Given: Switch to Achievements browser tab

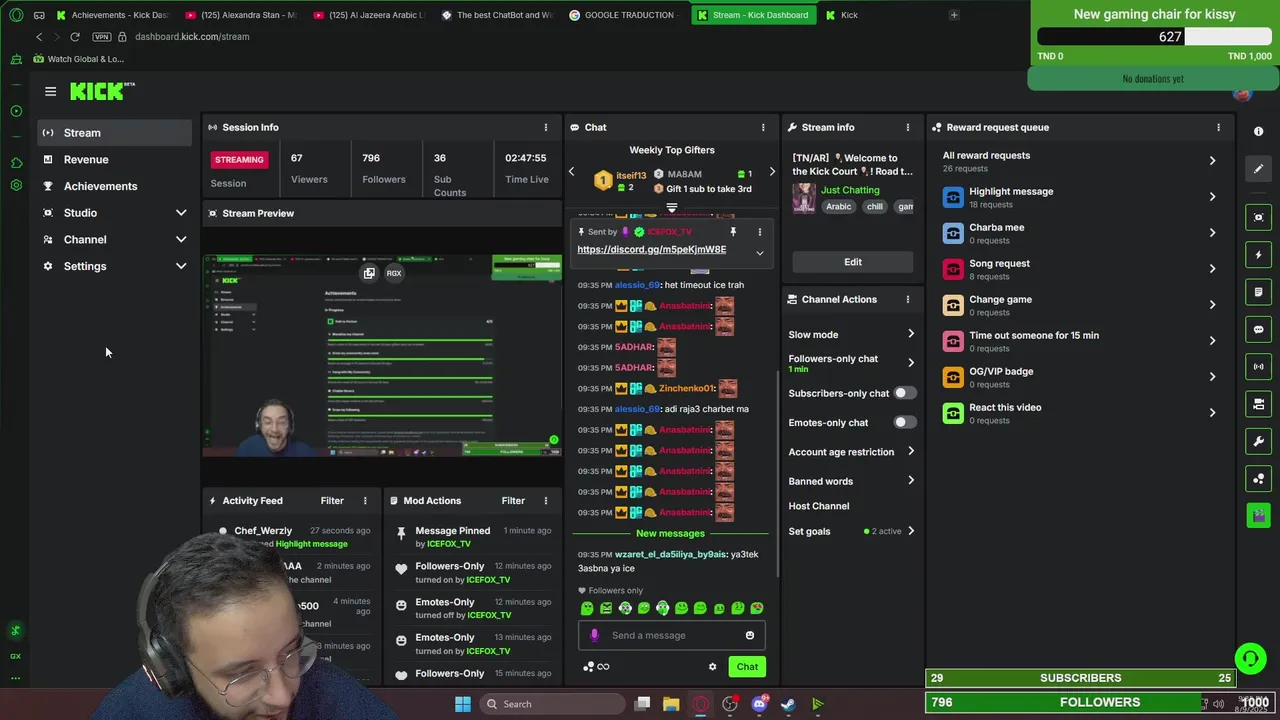Looking at the screenshot, I should click(112, 15).
